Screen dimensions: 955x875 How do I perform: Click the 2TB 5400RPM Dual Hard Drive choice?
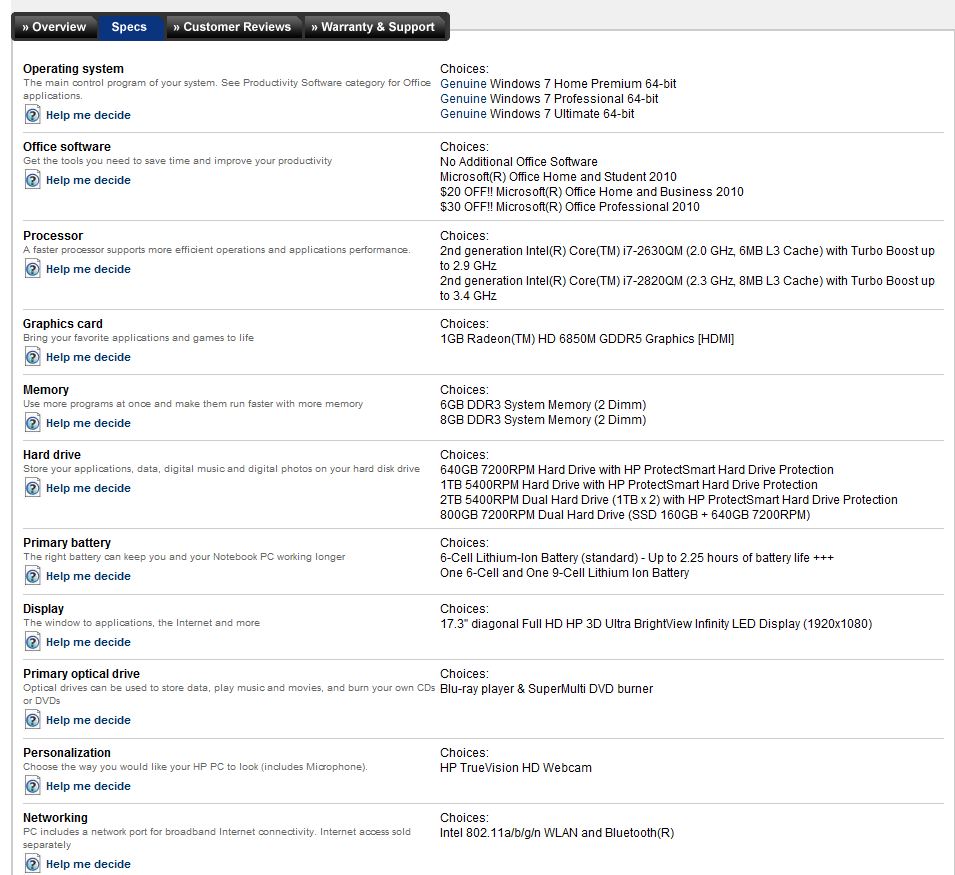(x=669, y=500)
